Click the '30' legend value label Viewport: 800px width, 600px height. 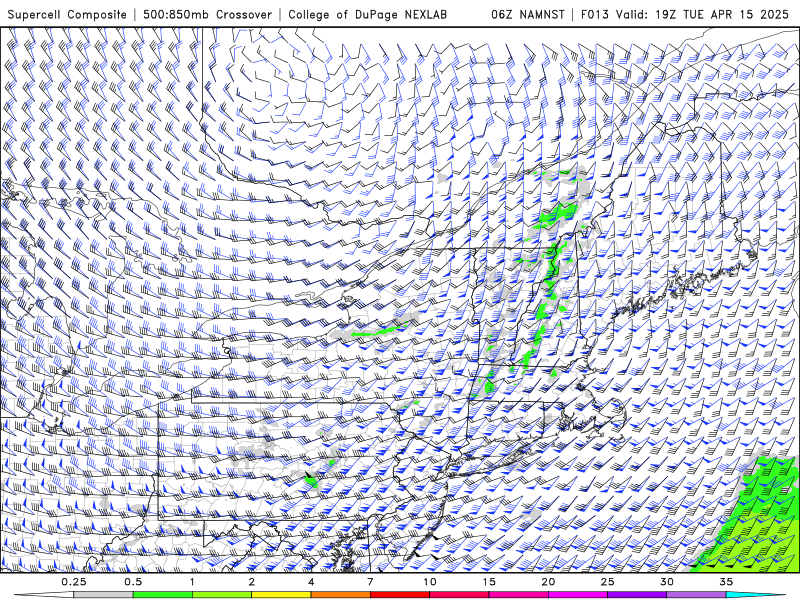666,582
